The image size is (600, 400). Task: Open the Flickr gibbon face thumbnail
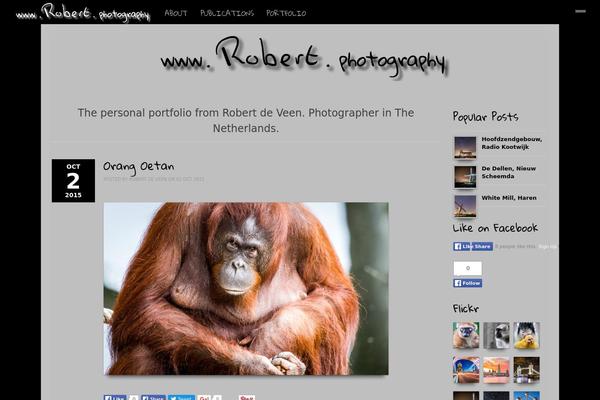click(x=466, y=335)
